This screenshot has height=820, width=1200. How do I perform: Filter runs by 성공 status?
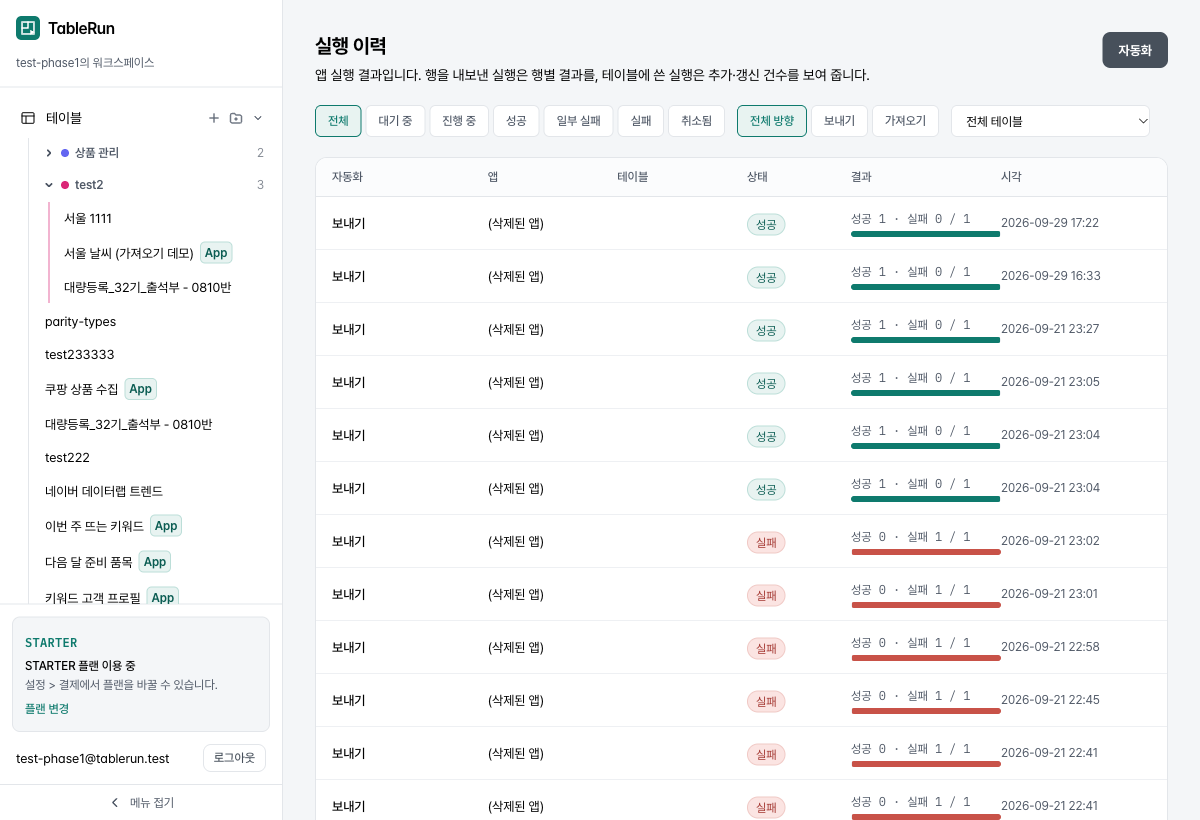tap(516, 121)
